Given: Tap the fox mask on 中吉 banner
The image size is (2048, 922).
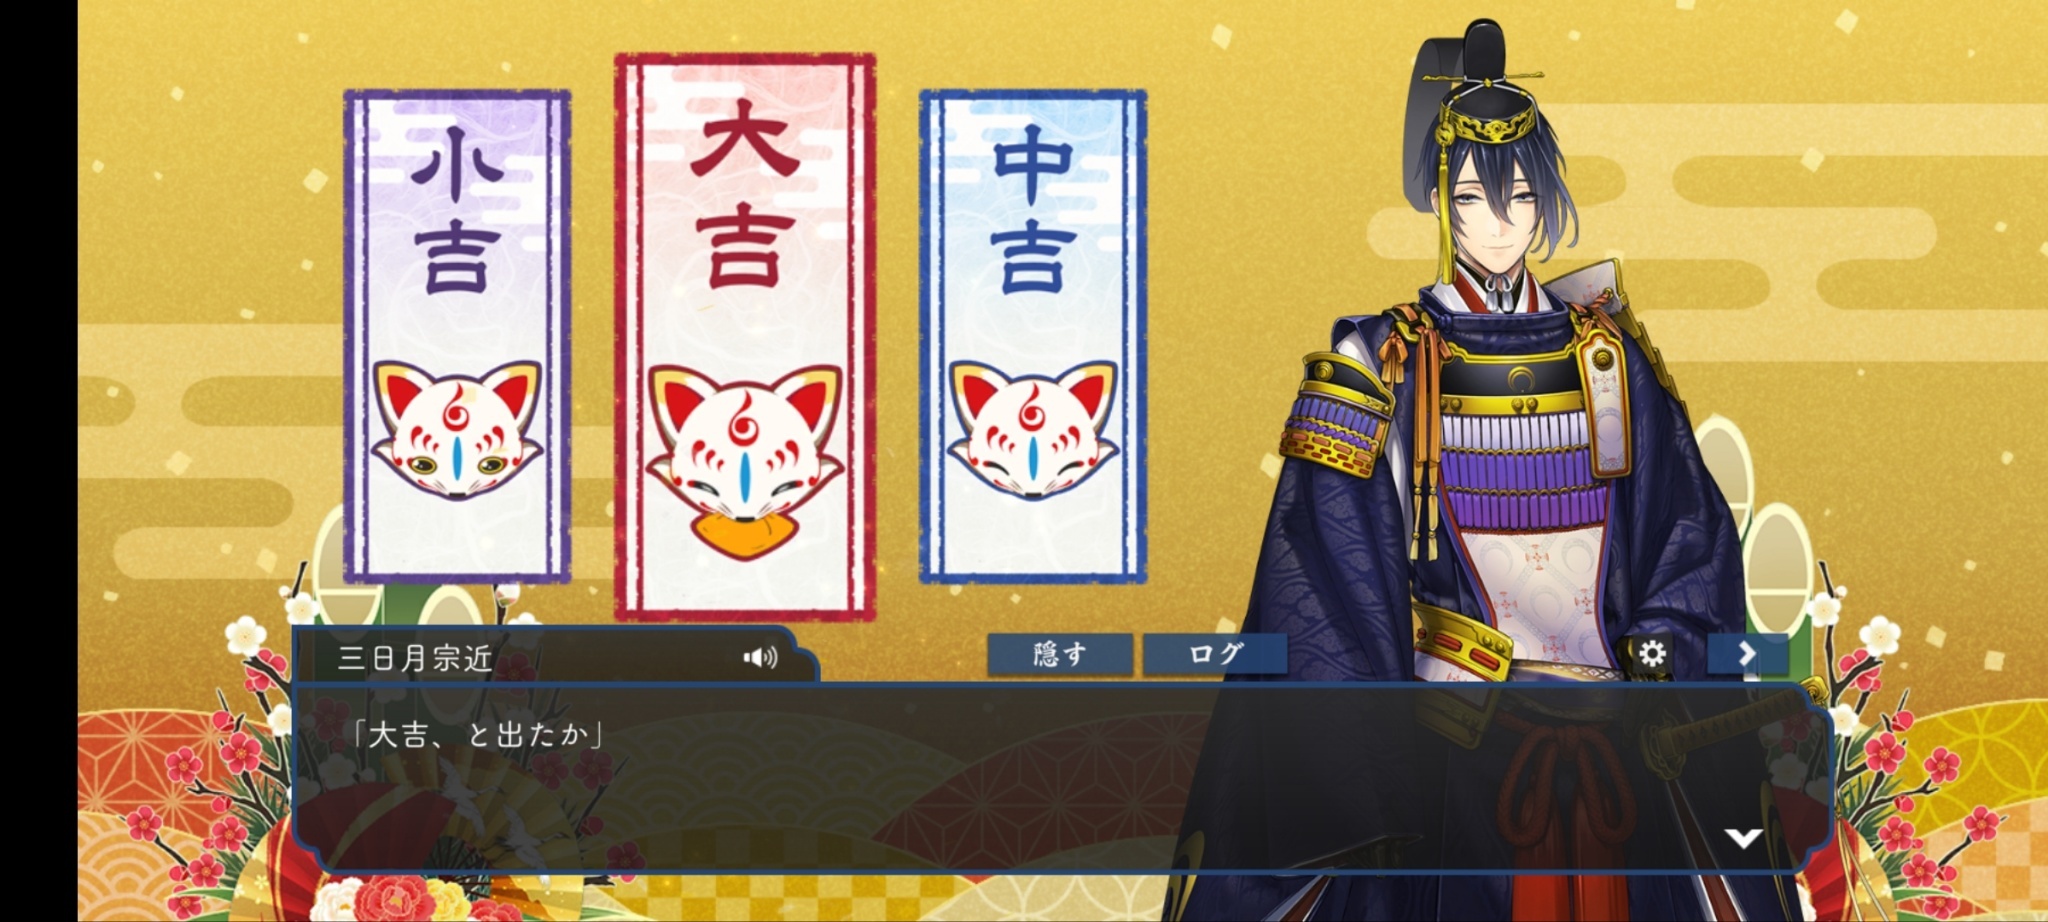Looking at the screenshot, I should pyautogui.click(x=1033, y=430).
